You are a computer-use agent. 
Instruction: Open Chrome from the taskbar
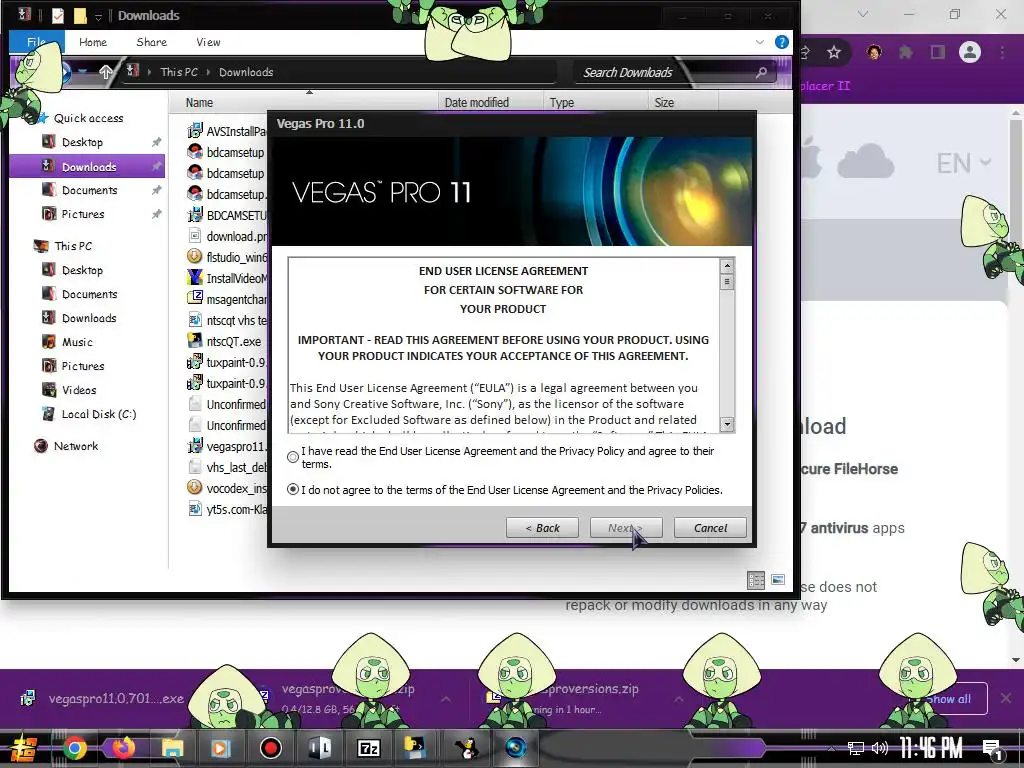pos(75,748)
